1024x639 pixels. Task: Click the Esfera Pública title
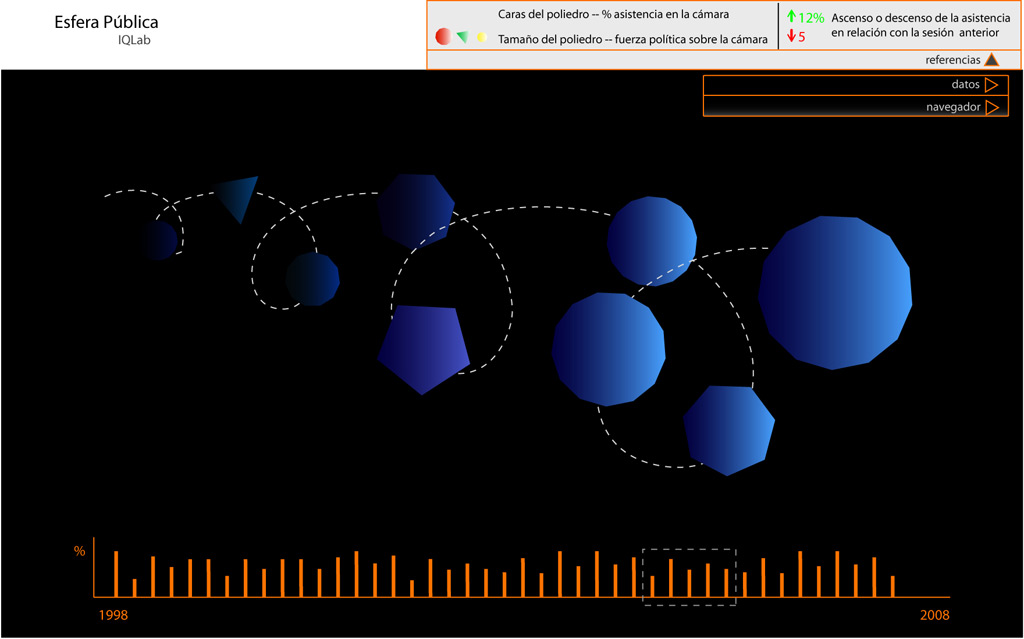click(106, 22)
